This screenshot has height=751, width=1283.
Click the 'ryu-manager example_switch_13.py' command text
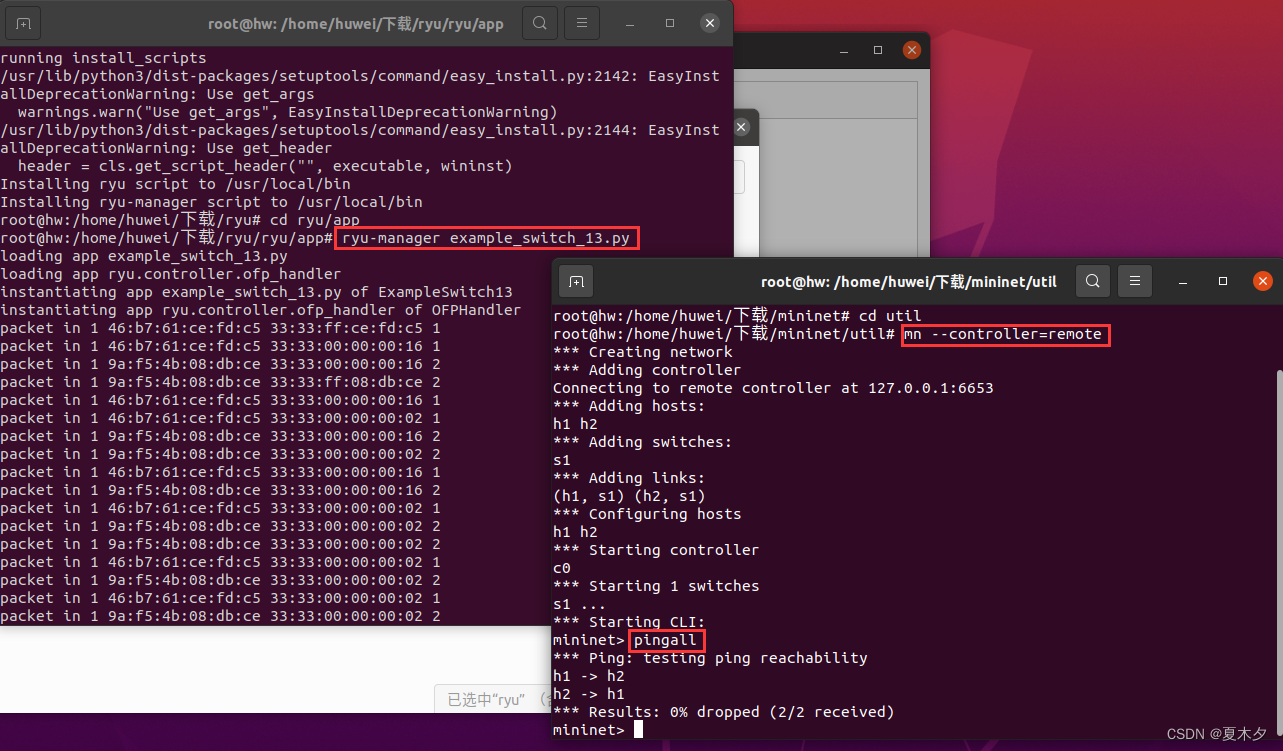[x=487, y=238]
